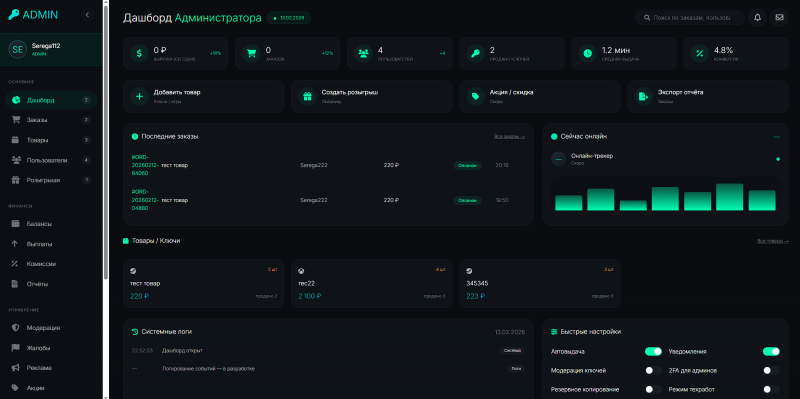The image size is (800, 399).
Task: Open the notifications bell icon
Action: tap(757, 17)
